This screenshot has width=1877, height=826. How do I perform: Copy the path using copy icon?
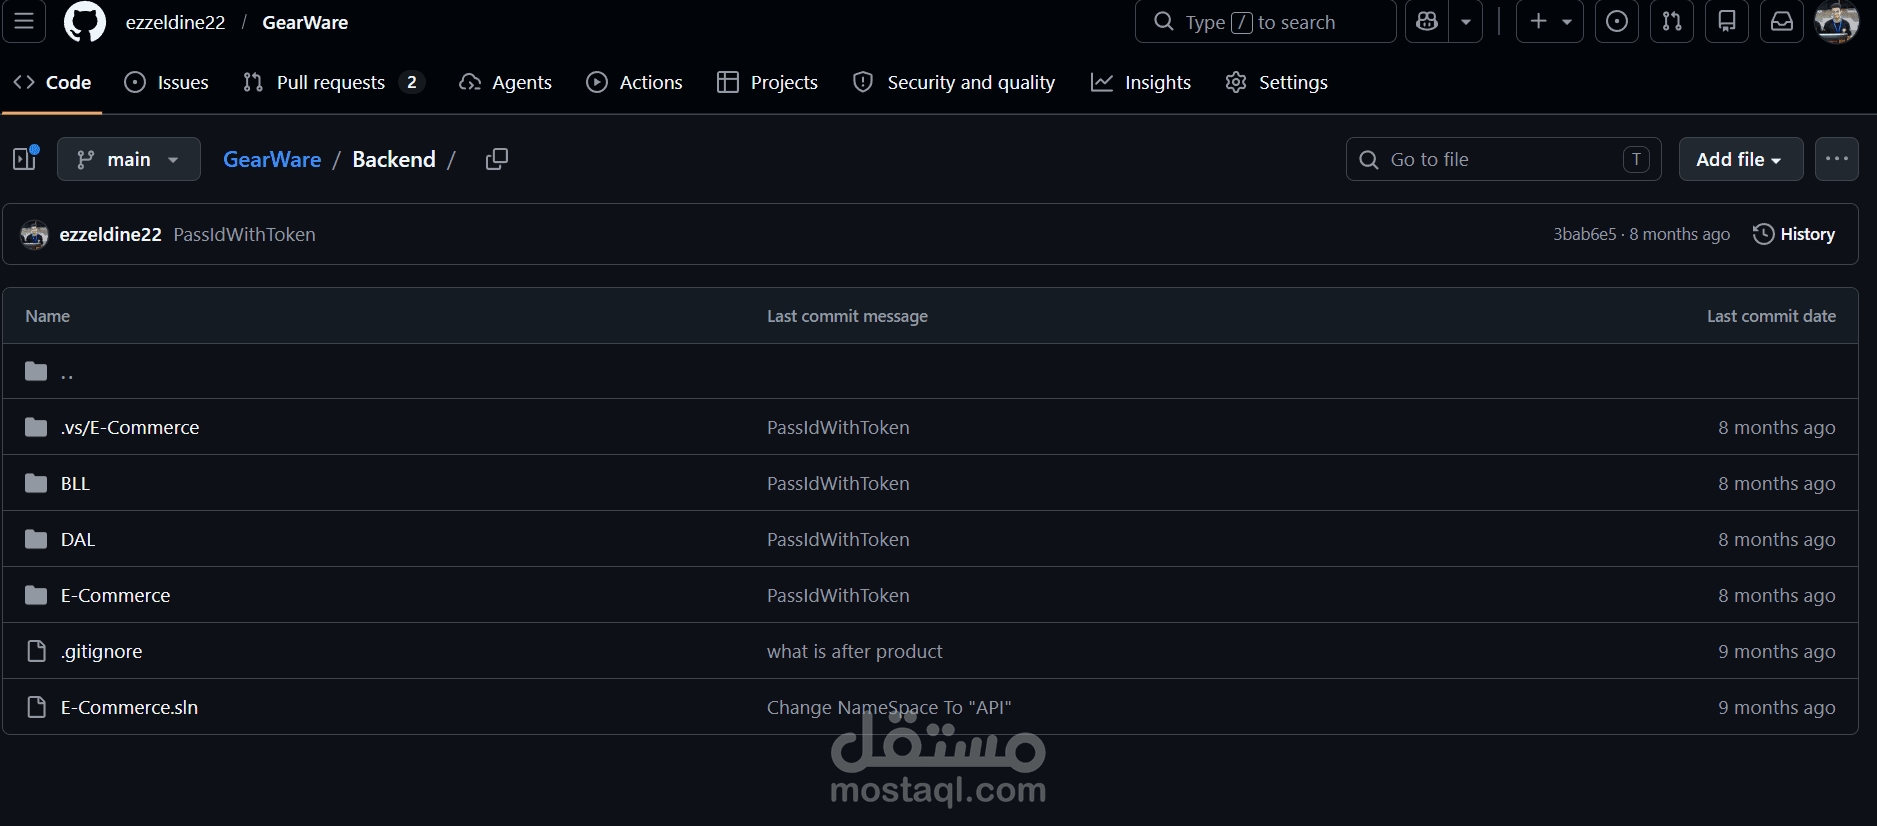(497, 159)
